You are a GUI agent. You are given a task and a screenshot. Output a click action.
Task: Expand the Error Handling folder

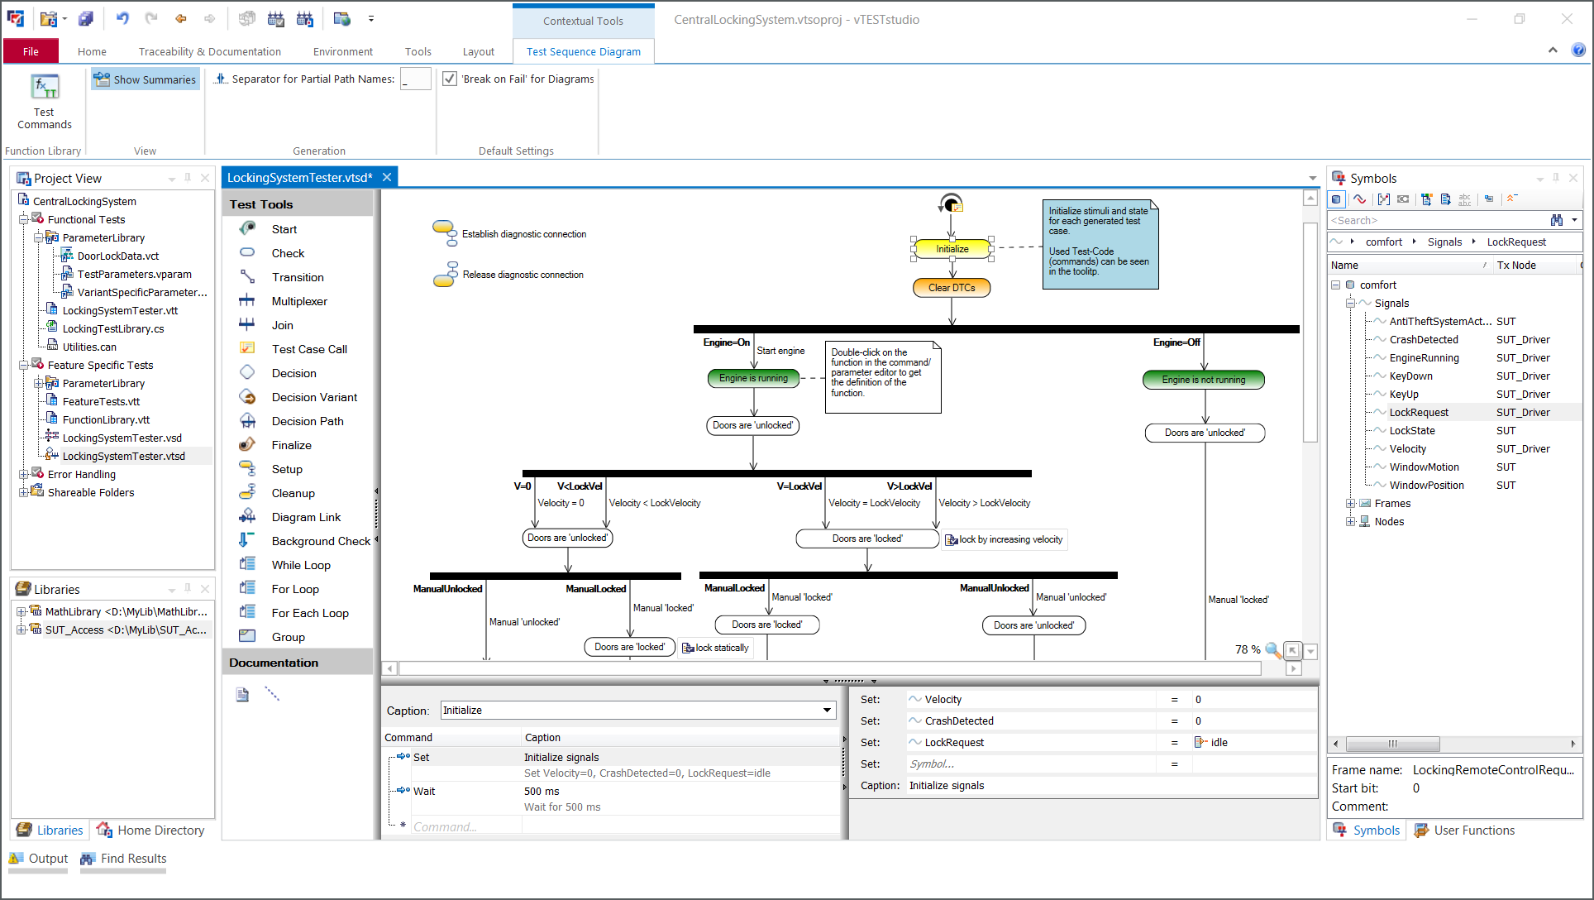(x=24, y=474)
